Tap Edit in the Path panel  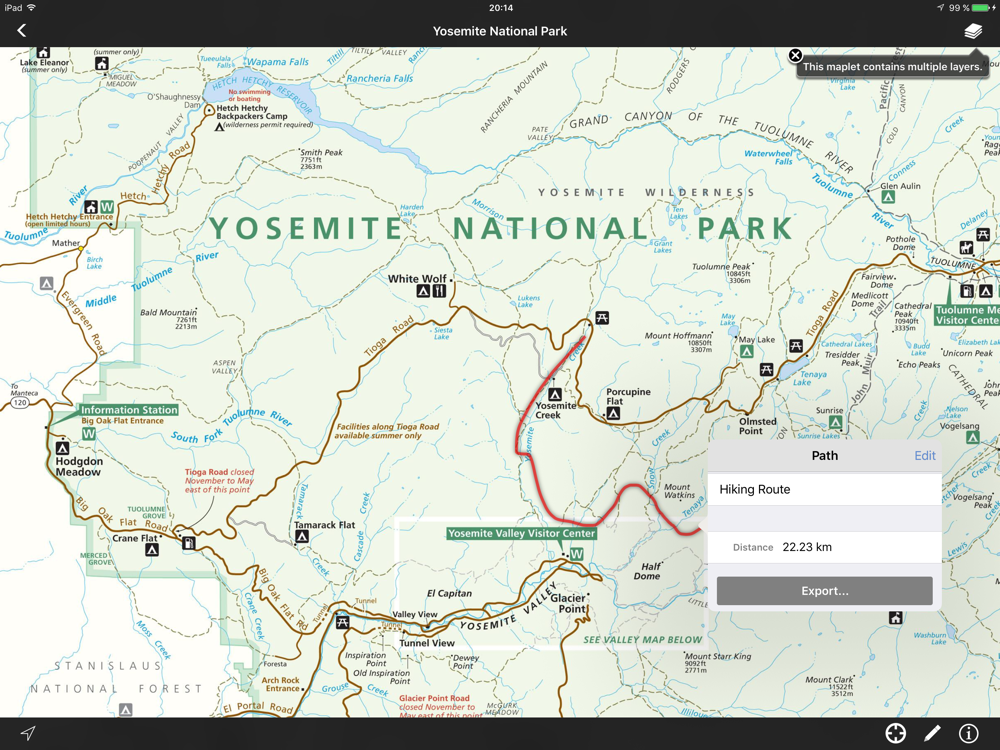(x=925, y=455)
